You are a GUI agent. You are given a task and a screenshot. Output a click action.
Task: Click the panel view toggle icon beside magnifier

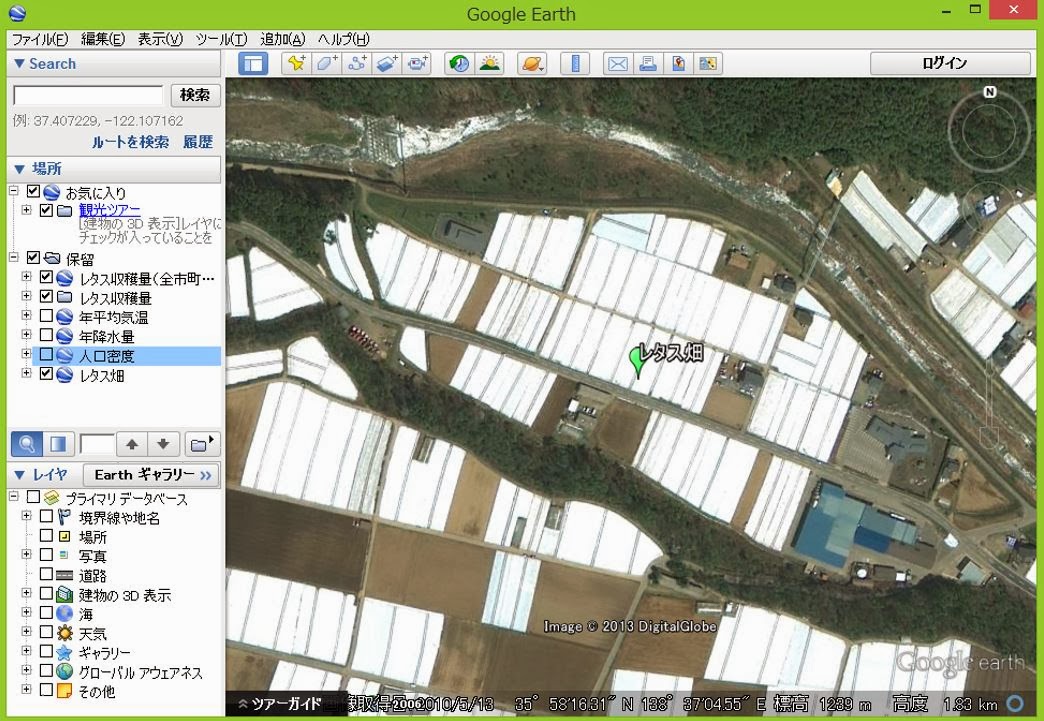(58, 444)
